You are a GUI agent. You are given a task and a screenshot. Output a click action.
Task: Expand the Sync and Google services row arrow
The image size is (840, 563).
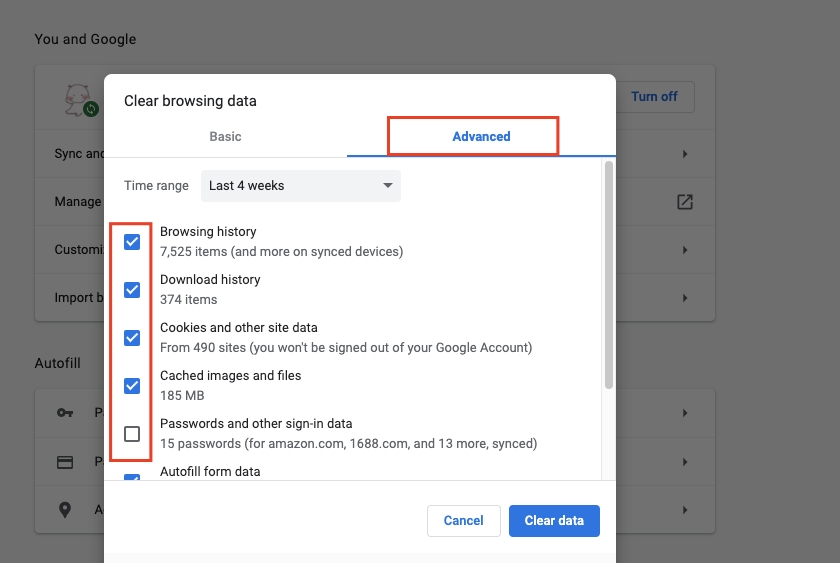685,154
